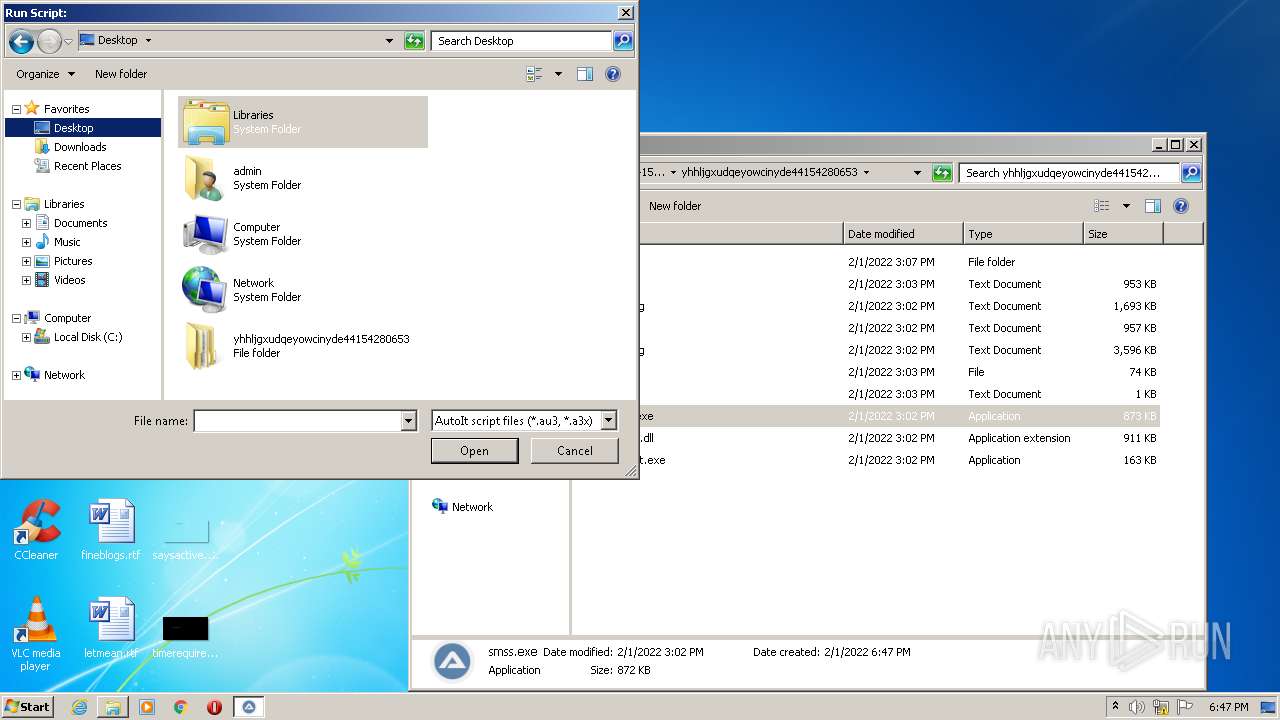Click volume icon in system tray

pyautogui.click(x=1137, y=707)
